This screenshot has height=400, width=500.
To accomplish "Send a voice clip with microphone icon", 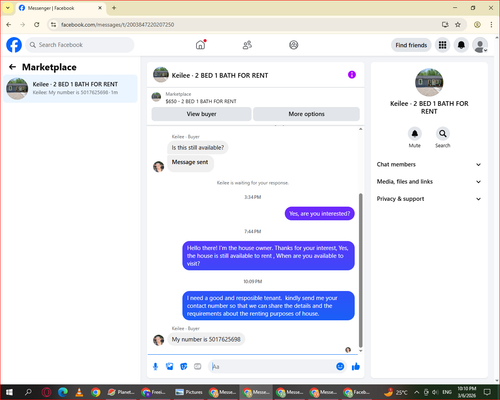I will click(x=155, y=367).
